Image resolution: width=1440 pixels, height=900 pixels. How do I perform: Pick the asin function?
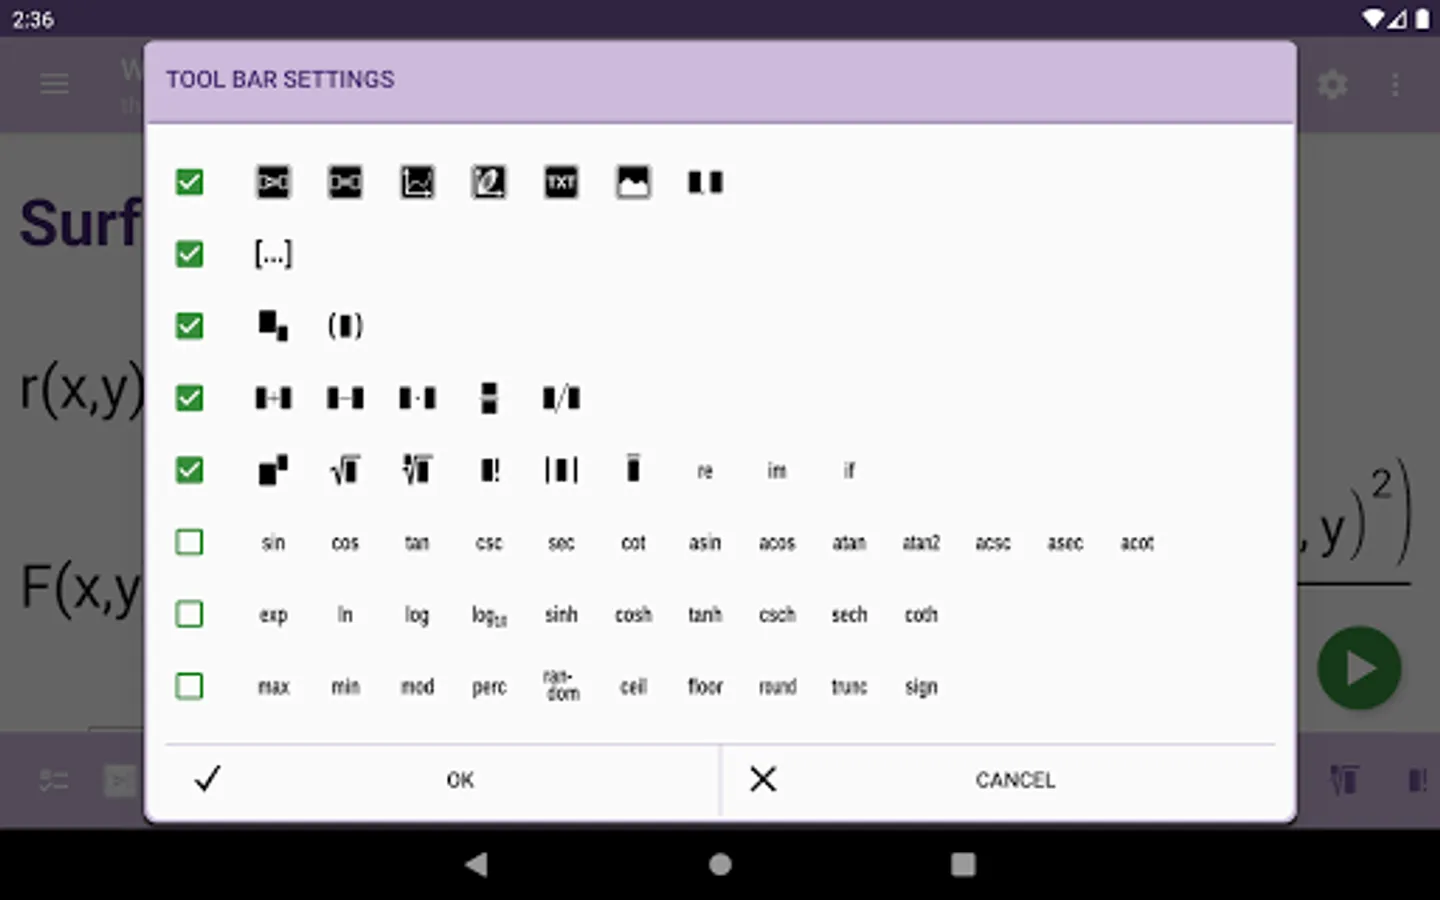(x=705, y=542)
